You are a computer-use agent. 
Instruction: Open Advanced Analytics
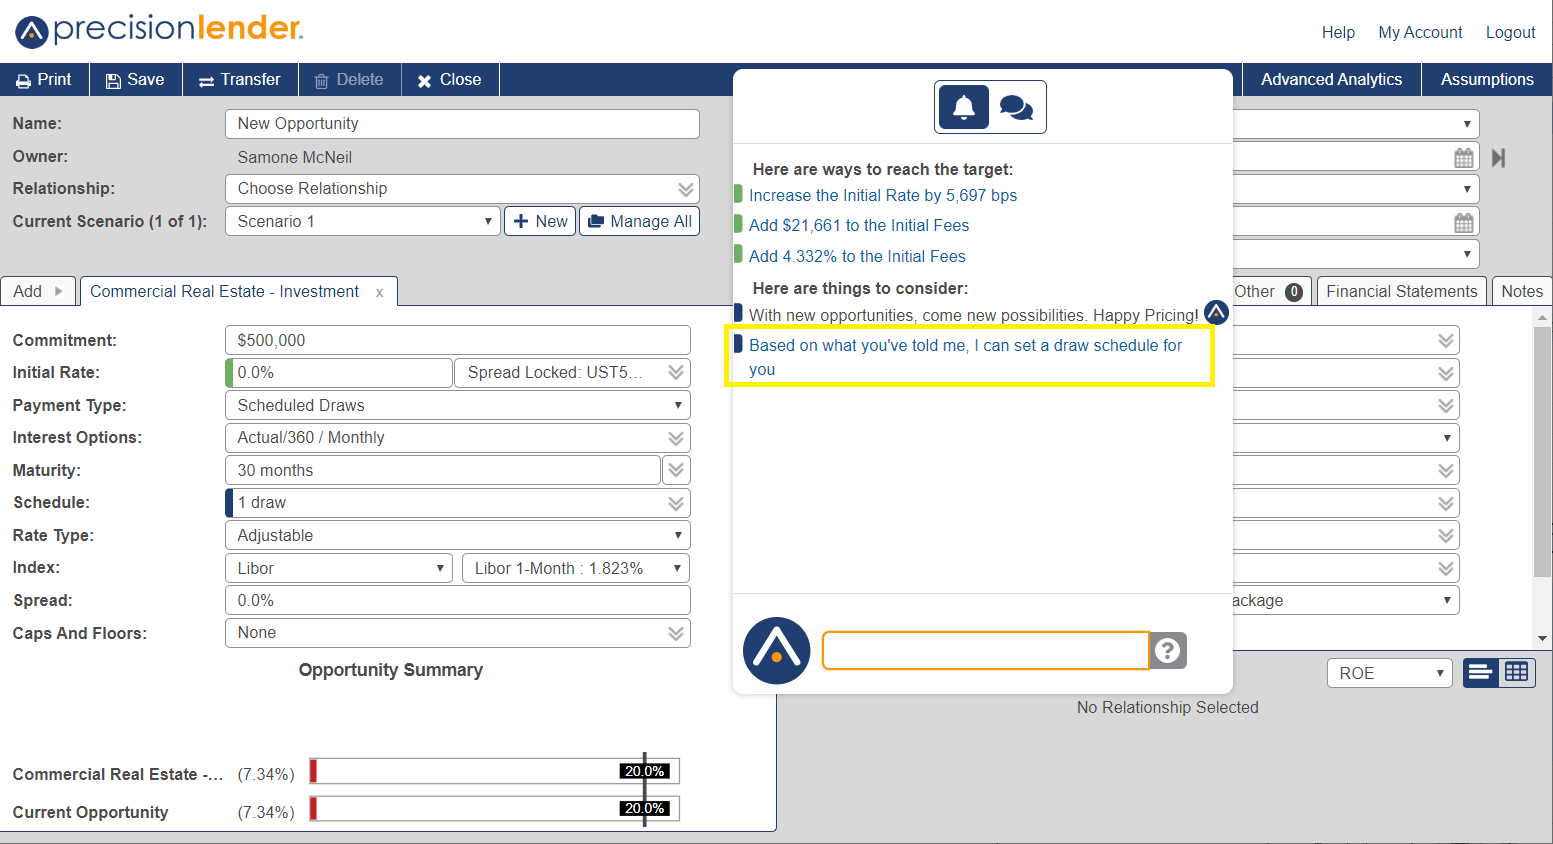1331,80
